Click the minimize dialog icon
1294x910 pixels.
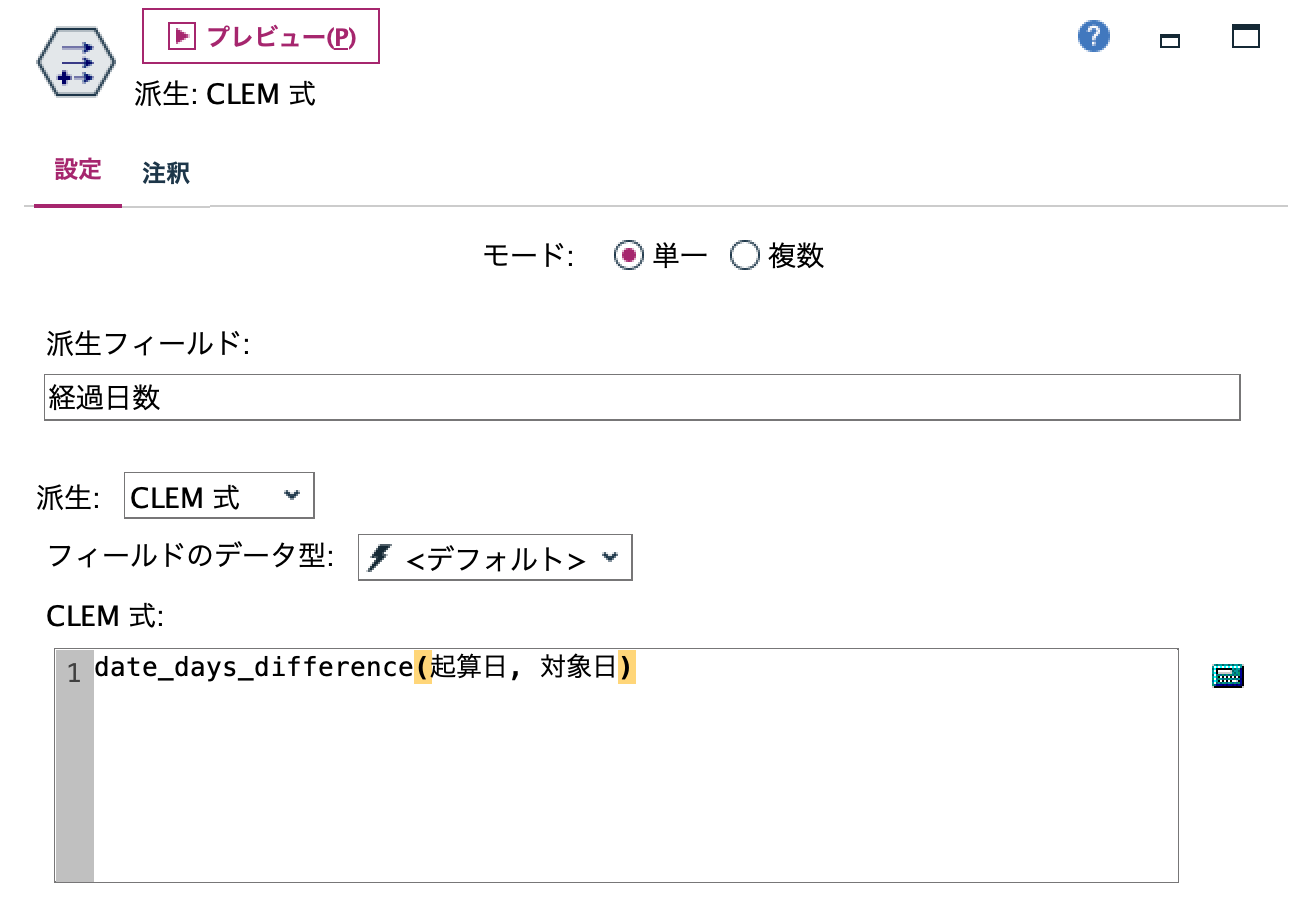point(1168,40)
